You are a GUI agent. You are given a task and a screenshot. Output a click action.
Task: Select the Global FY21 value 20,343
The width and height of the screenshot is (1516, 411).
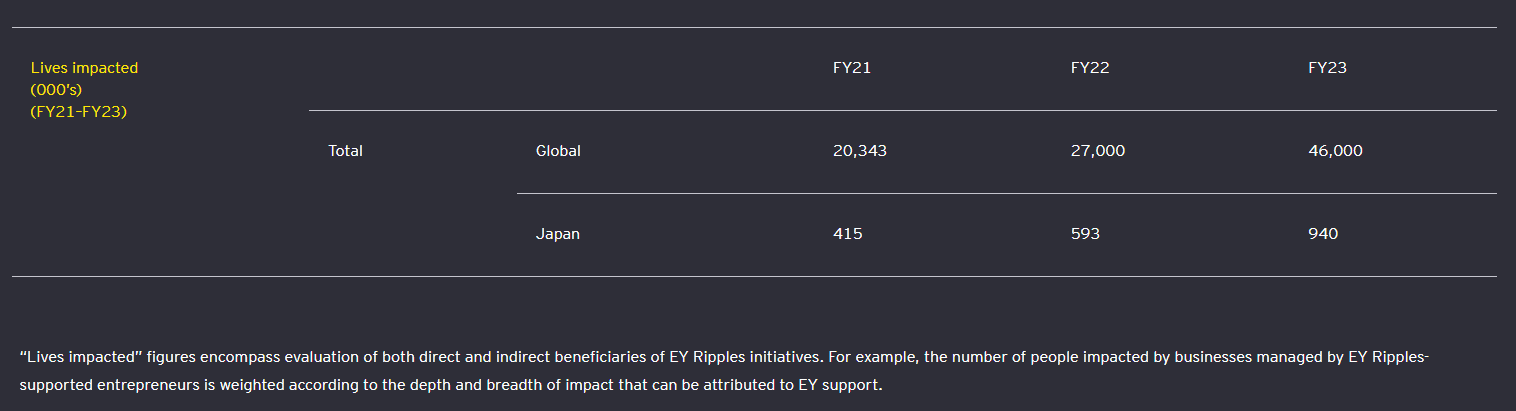tap(859, 151)
